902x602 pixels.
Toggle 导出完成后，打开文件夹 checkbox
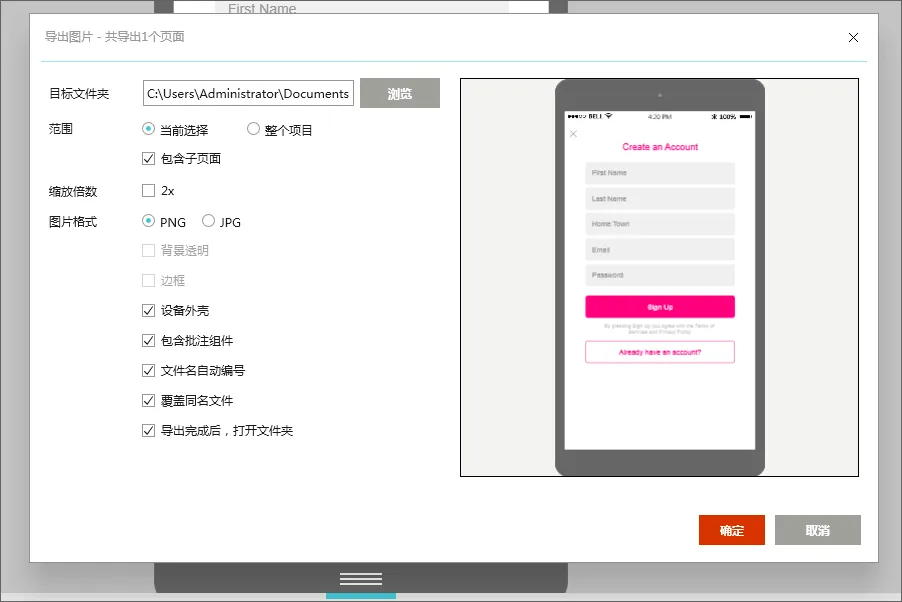point(149,431)
